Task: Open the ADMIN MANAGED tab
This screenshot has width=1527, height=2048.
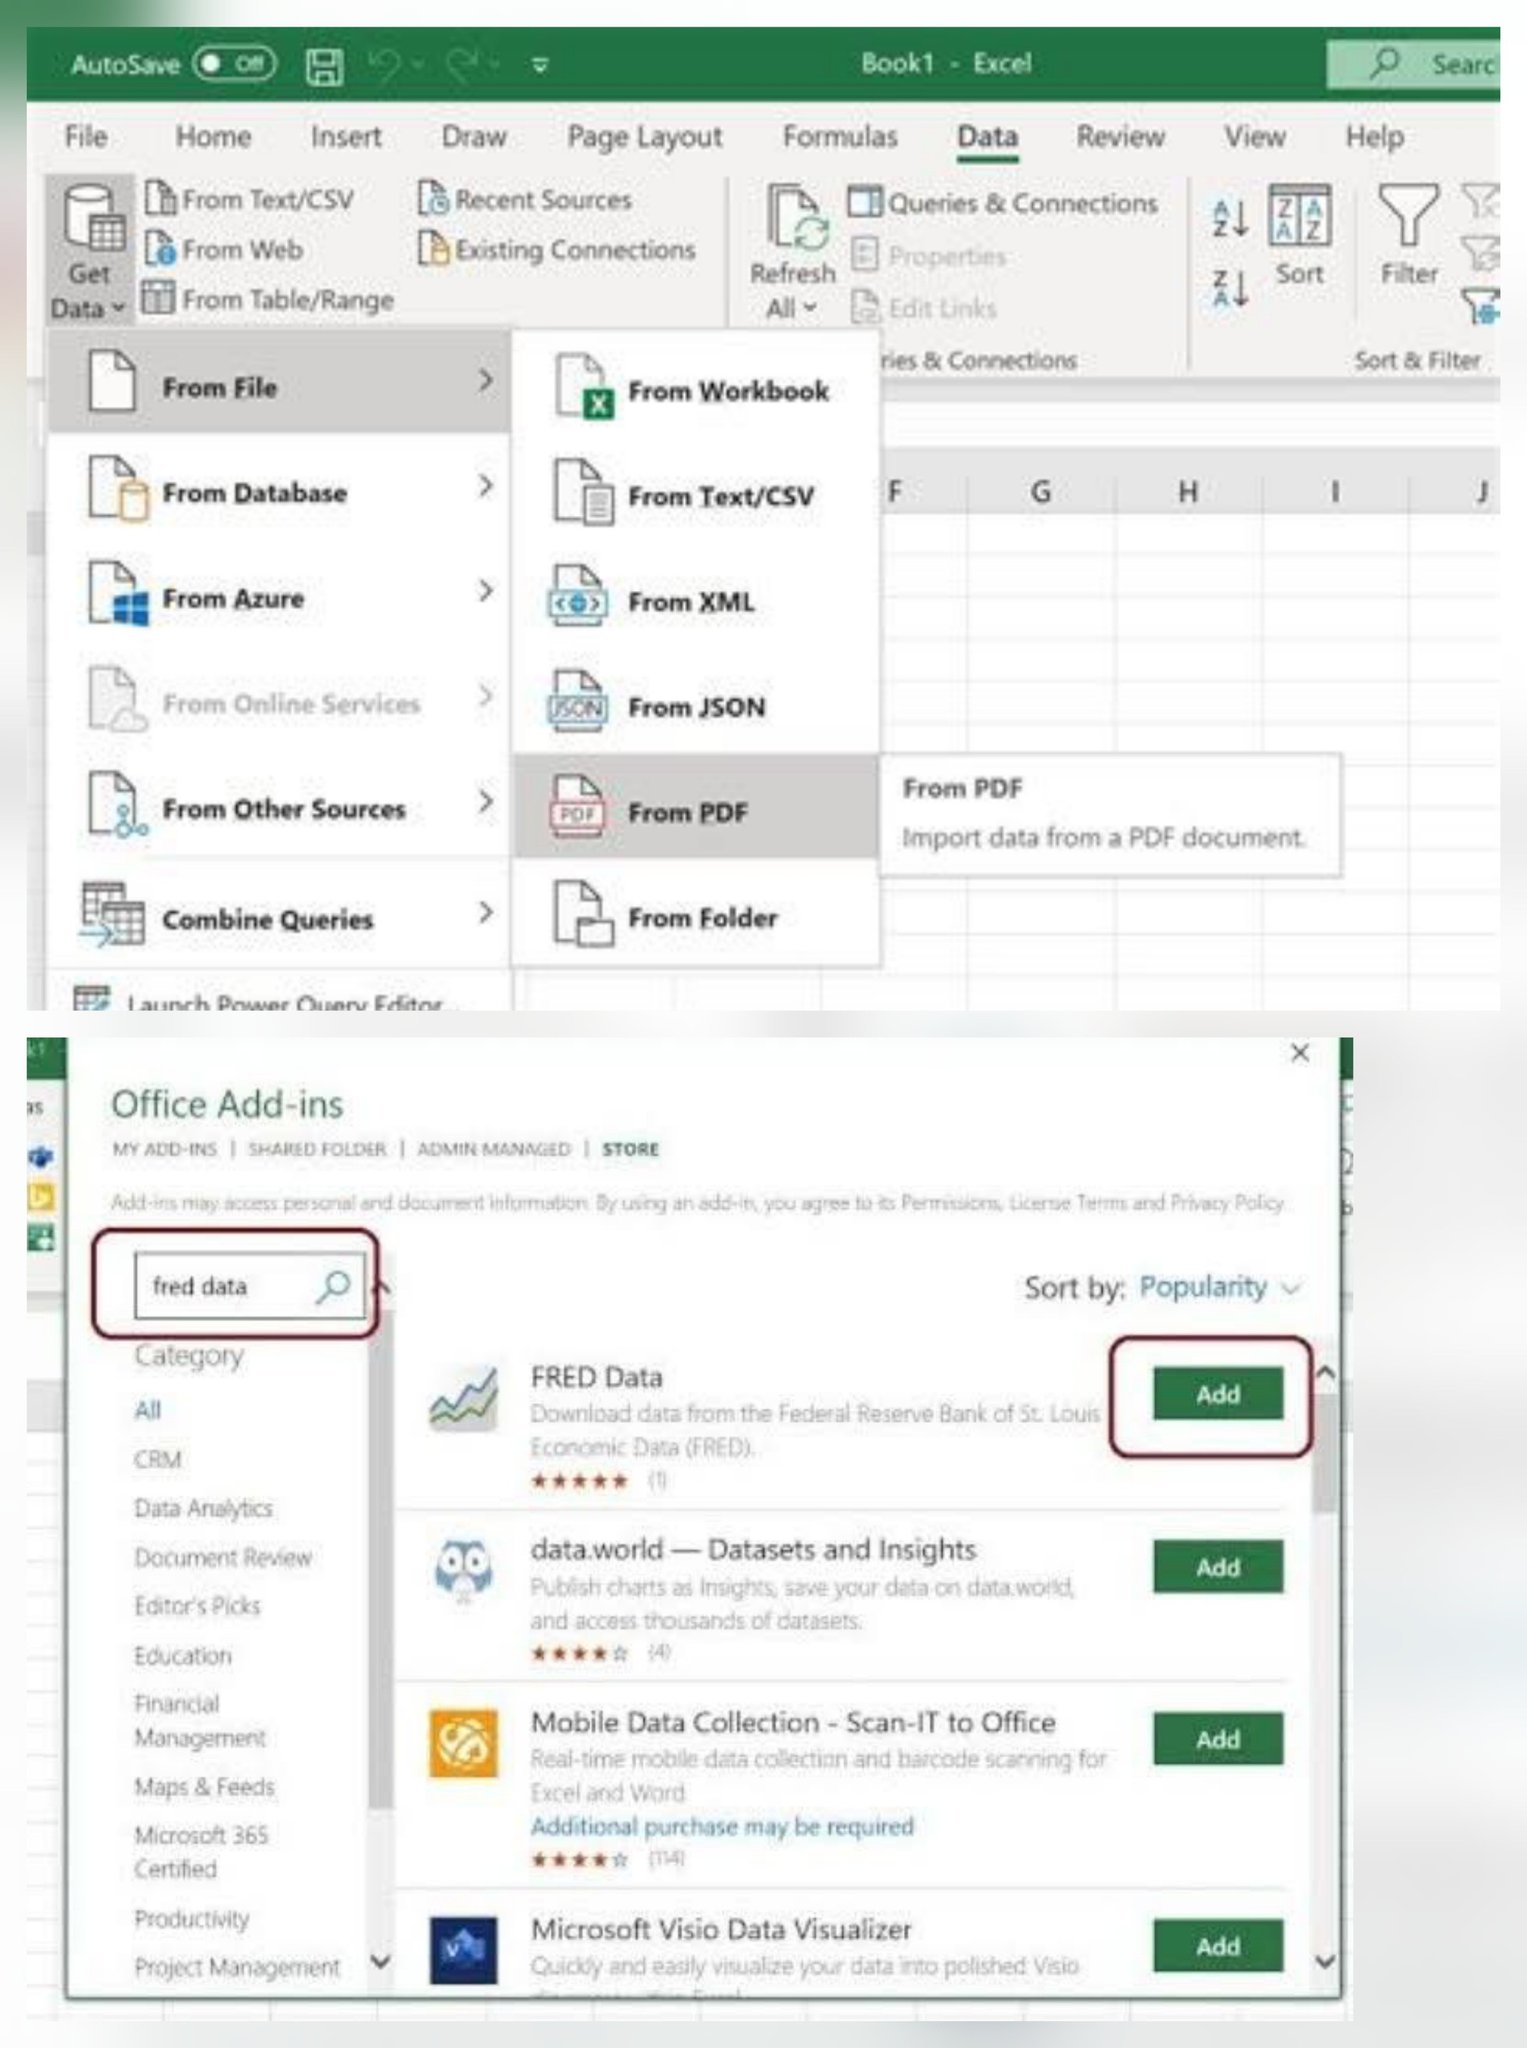Action: coord(493,1149)
